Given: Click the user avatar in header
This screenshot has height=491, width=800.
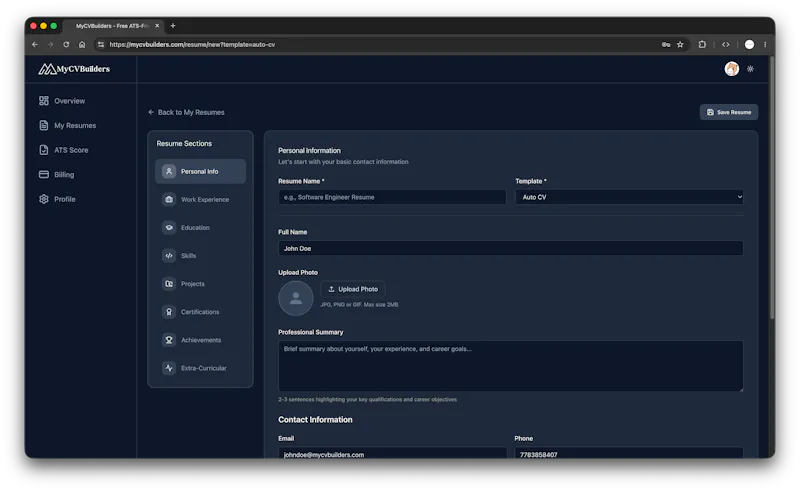Looking at the screenshot, I should 732,69.
